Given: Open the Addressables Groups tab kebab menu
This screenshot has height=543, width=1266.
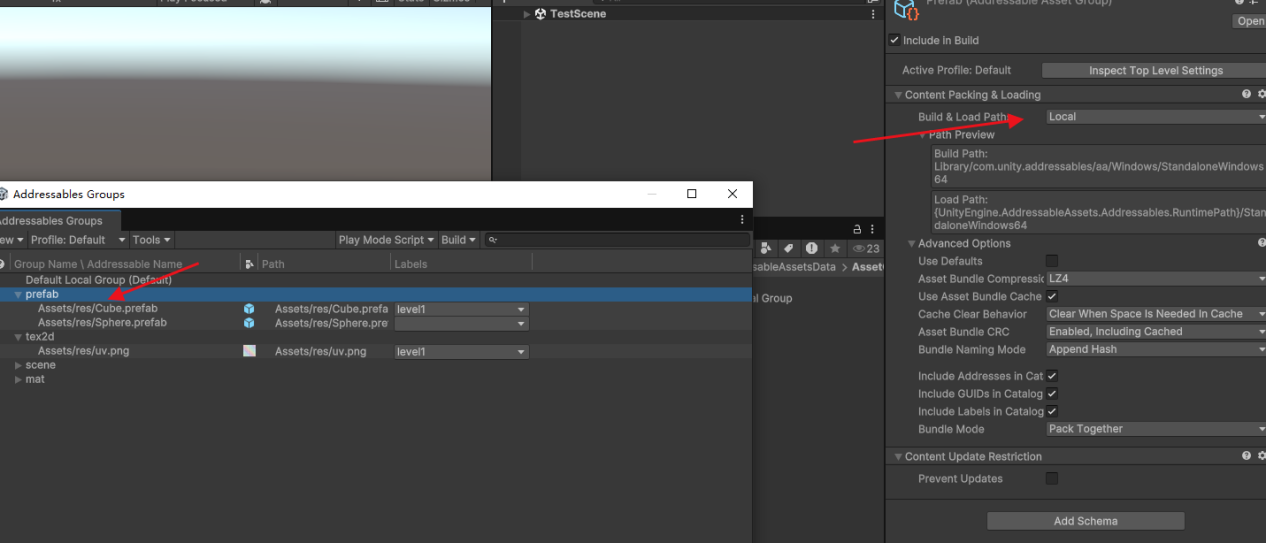Looking at the screenshot, I should point(742,219).
